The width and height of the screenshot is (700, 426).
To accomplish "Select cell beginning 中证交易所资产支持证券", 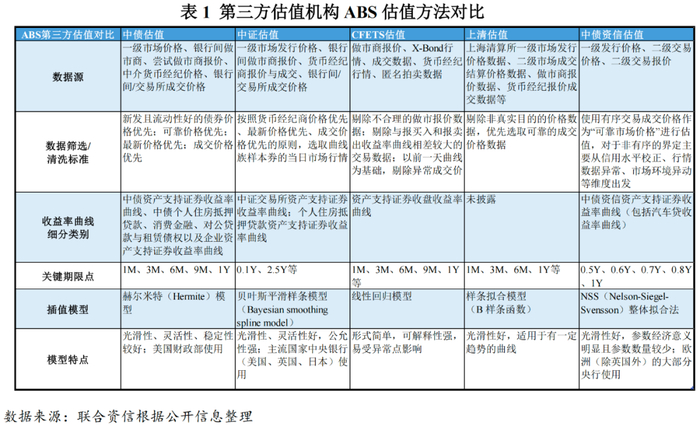I will [292, 227].
